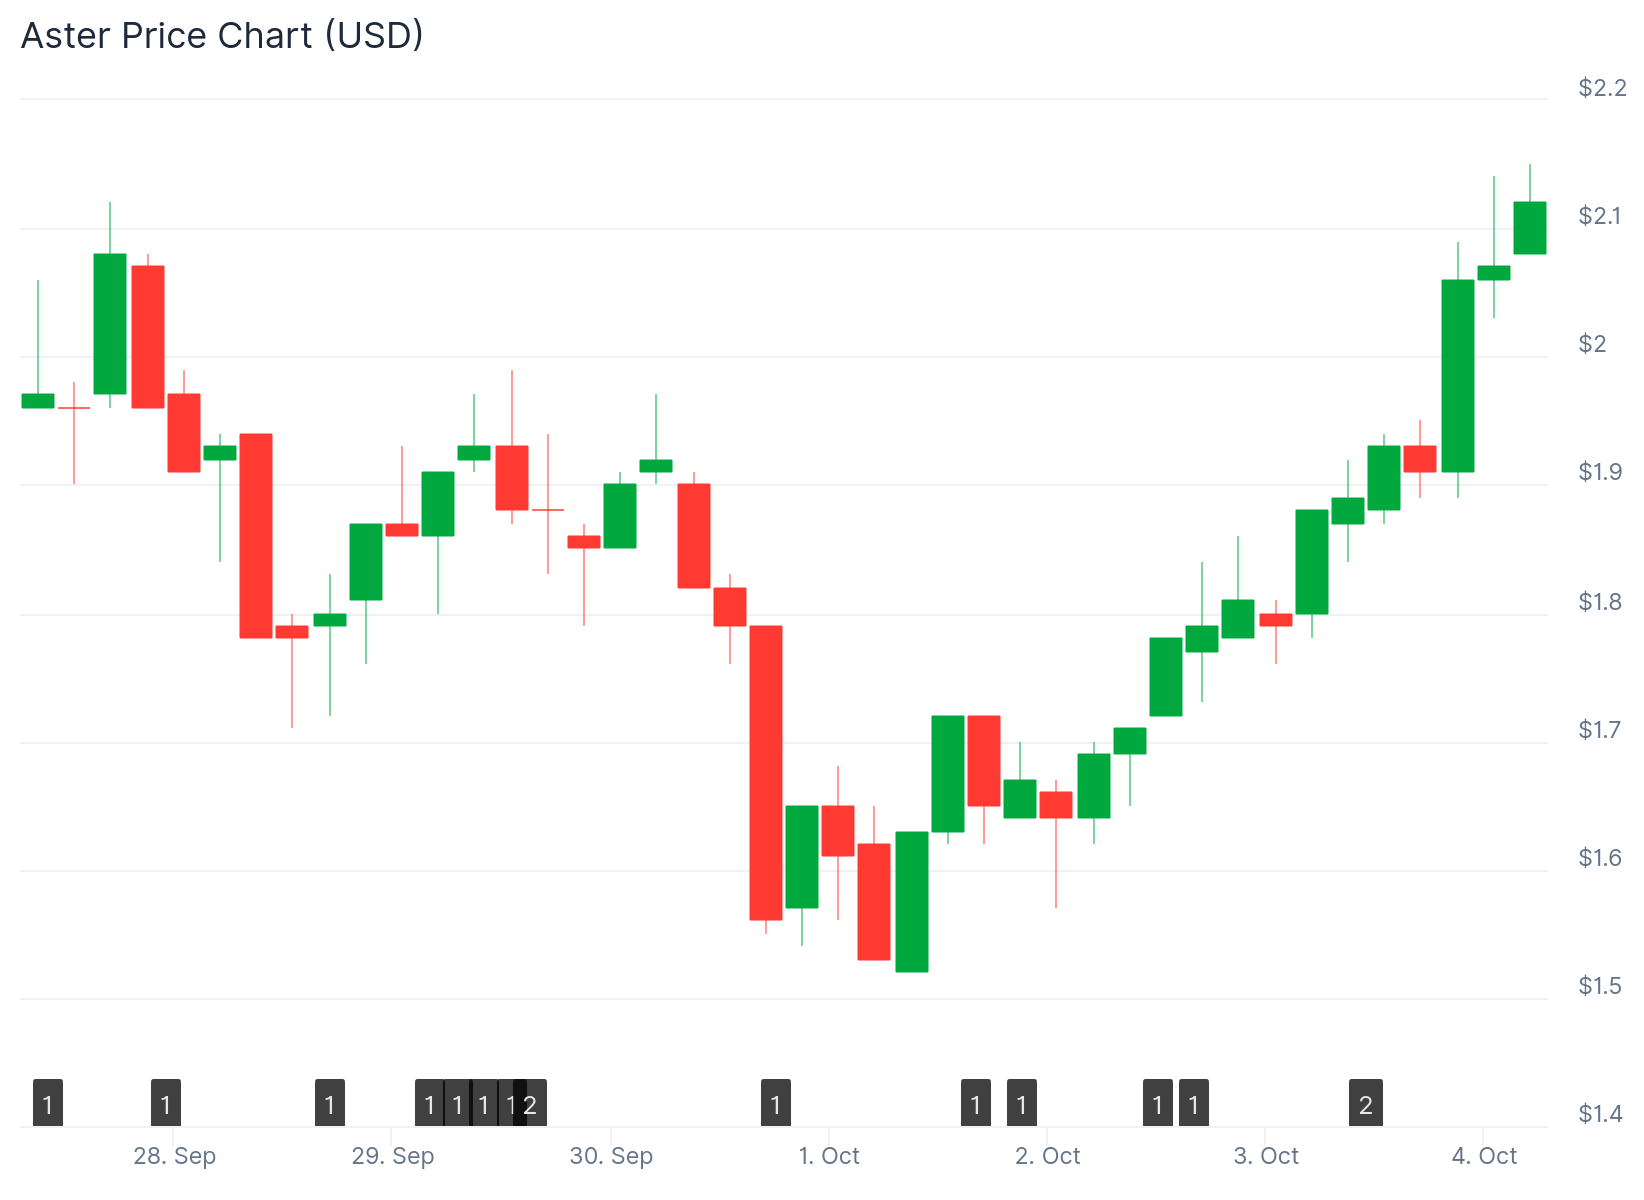
Task: Select the lone event marker just before 1. Oct
Action: tap(776, 1104)
